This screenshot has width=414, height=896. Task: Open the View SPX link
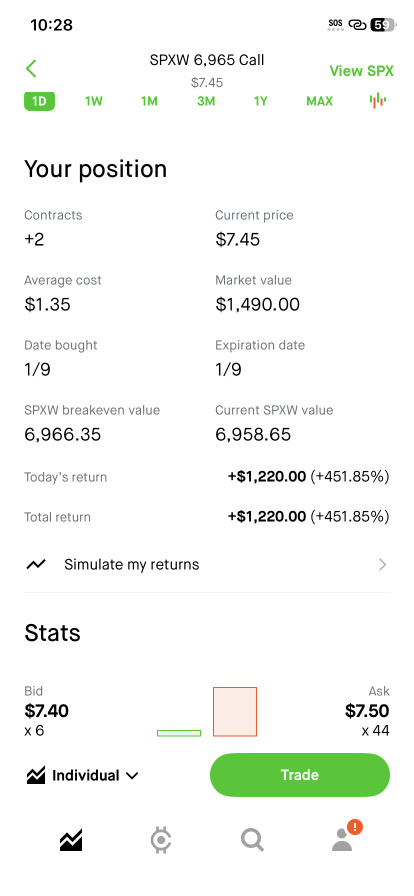[x=361, y=71]
